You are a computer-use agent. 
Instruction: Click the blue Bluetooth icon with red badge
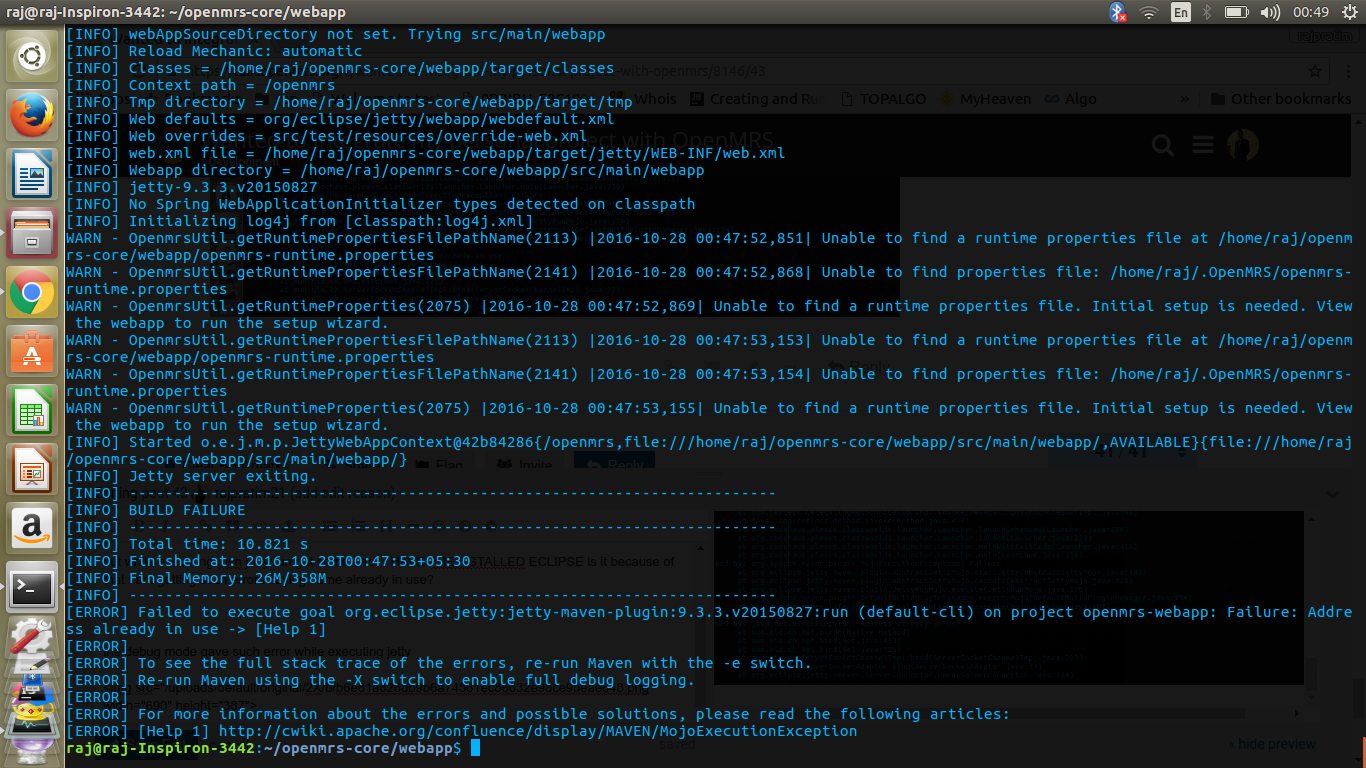click(x=1118, y=12)
